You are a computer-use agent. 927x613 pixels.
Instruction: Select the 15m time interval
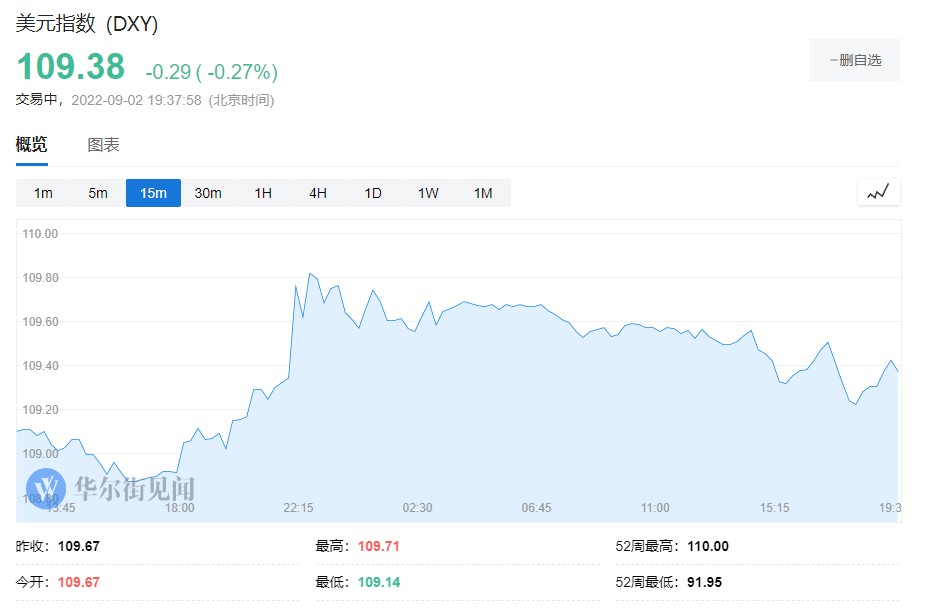153,193
